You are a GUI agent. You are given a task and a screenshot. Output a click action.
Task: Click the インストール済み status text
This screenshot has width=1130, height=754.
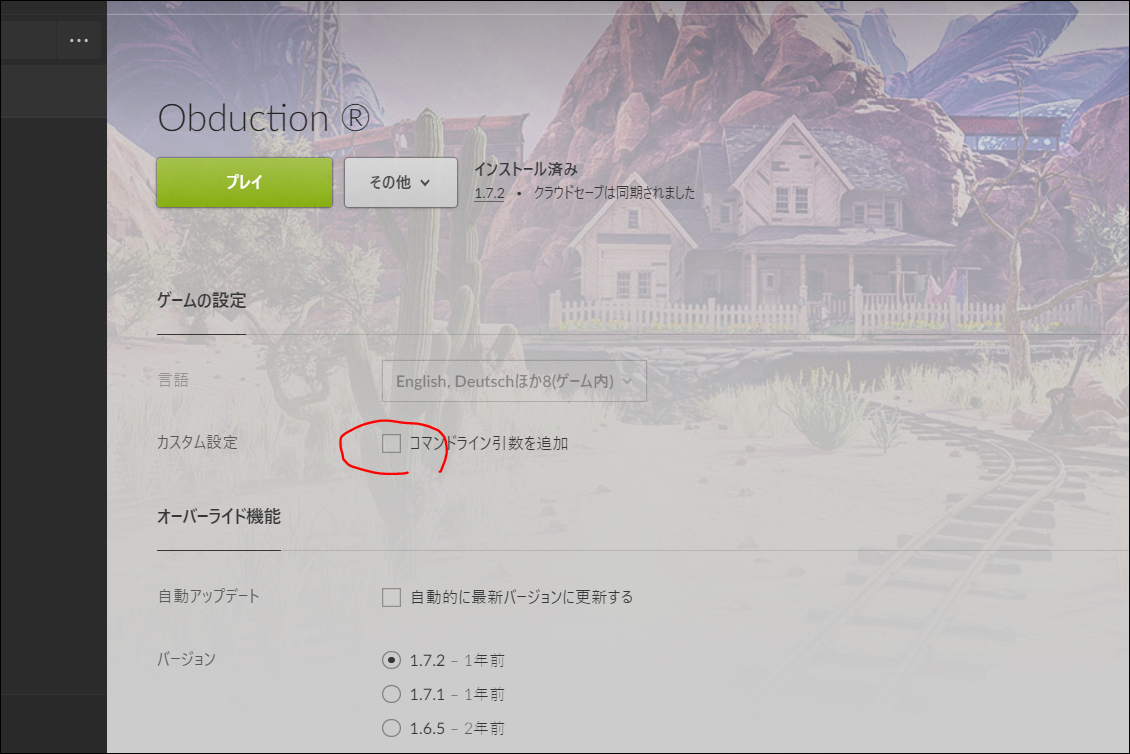tap(526, 169)
